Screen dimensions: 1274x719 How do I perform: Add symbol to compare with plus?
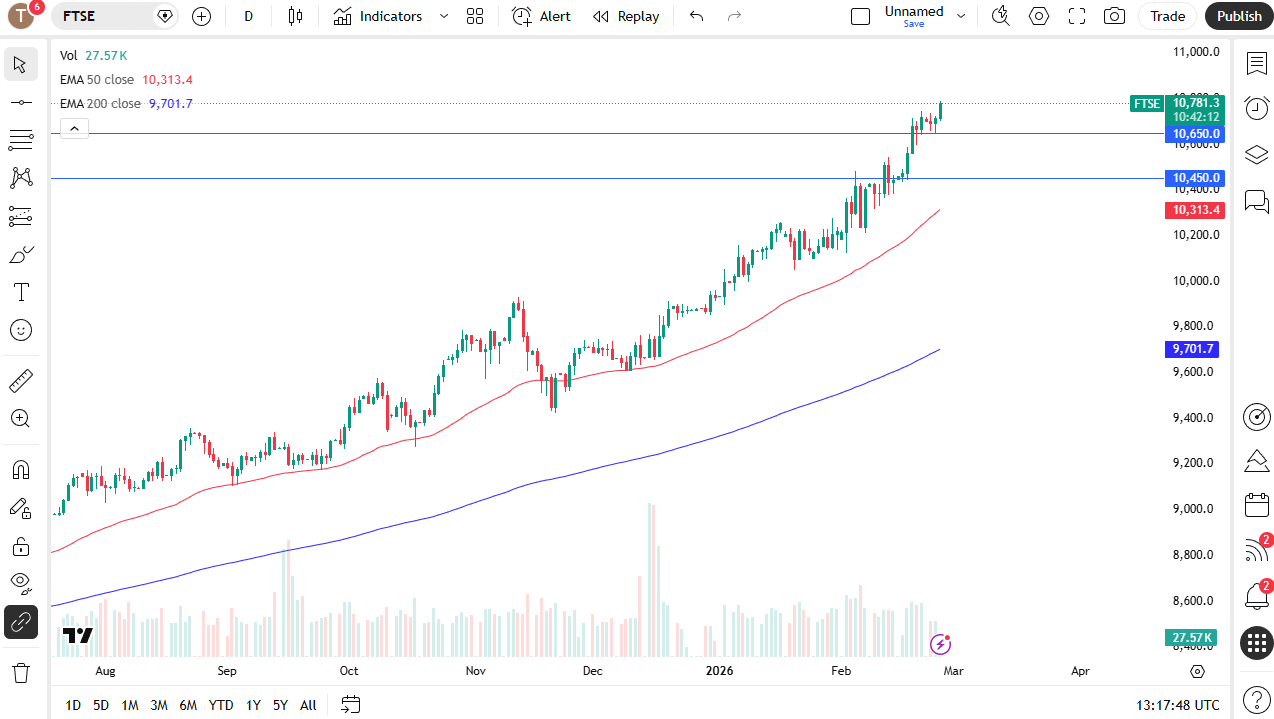[202, 16]
